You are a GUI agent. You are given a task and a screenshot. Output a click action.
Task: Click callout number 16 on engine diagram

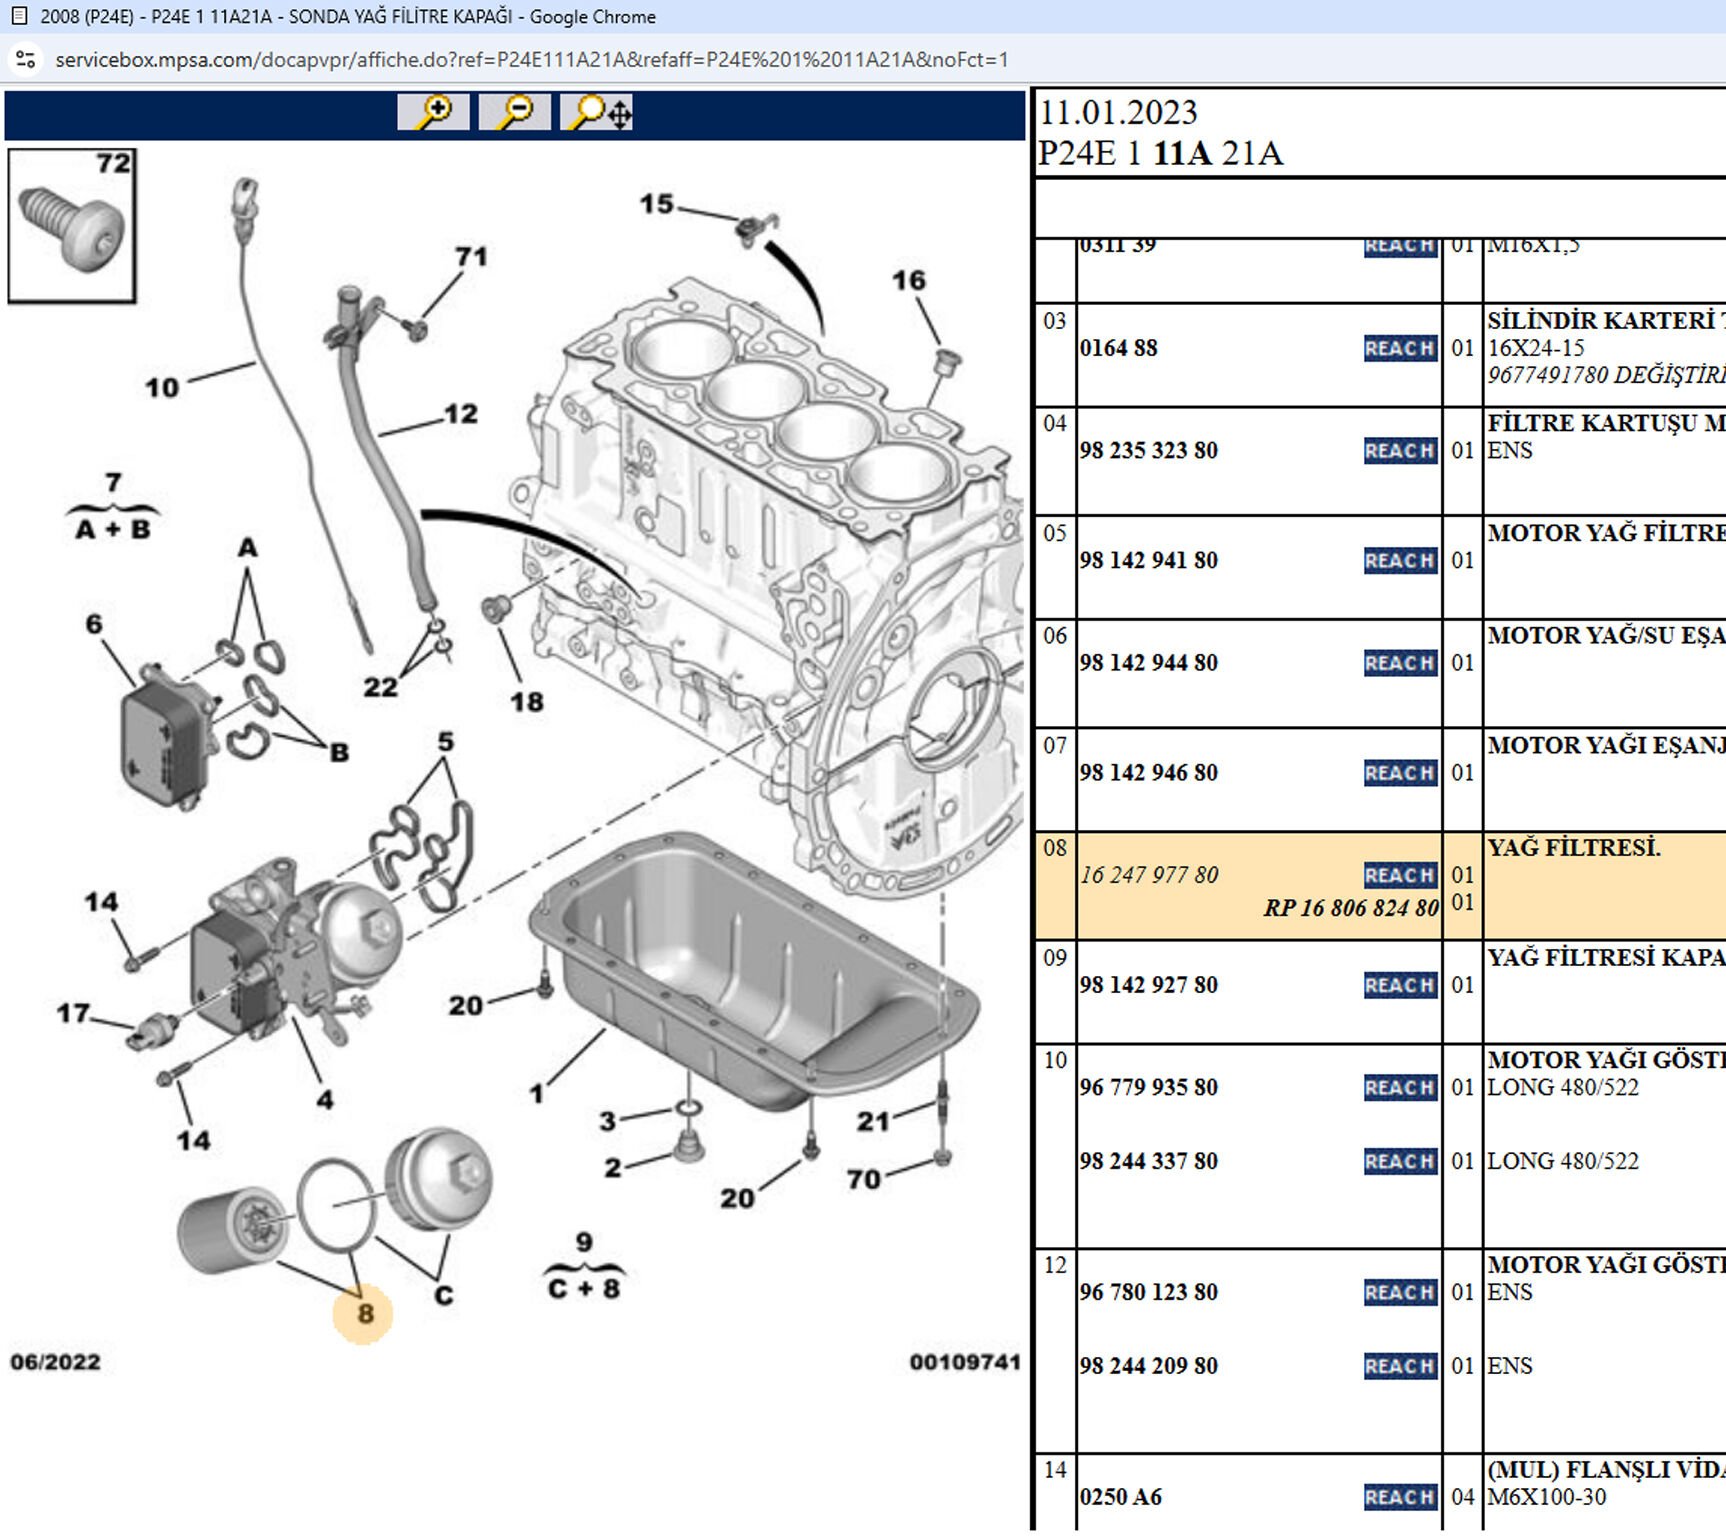tap(908, 281)
